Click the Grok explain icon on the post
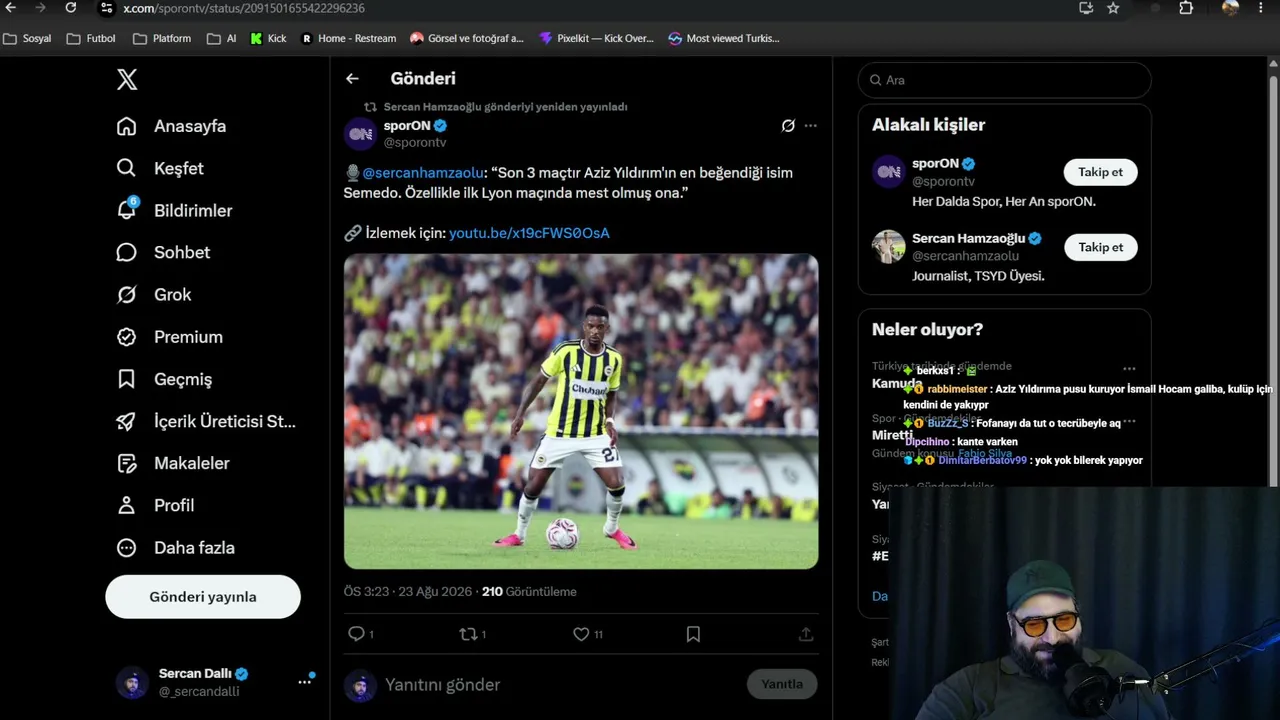 click(788, 126)
